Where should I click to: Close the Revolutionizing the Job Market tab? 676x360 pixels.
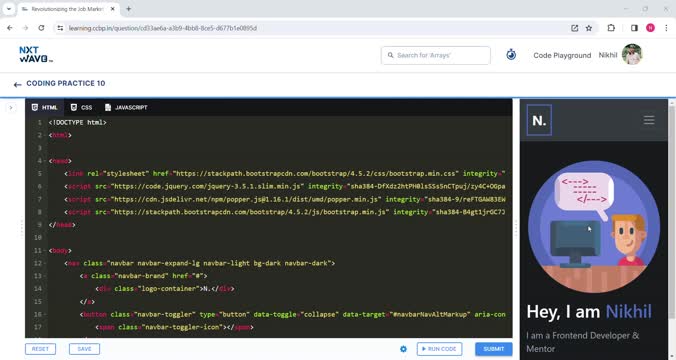(113, 9)
